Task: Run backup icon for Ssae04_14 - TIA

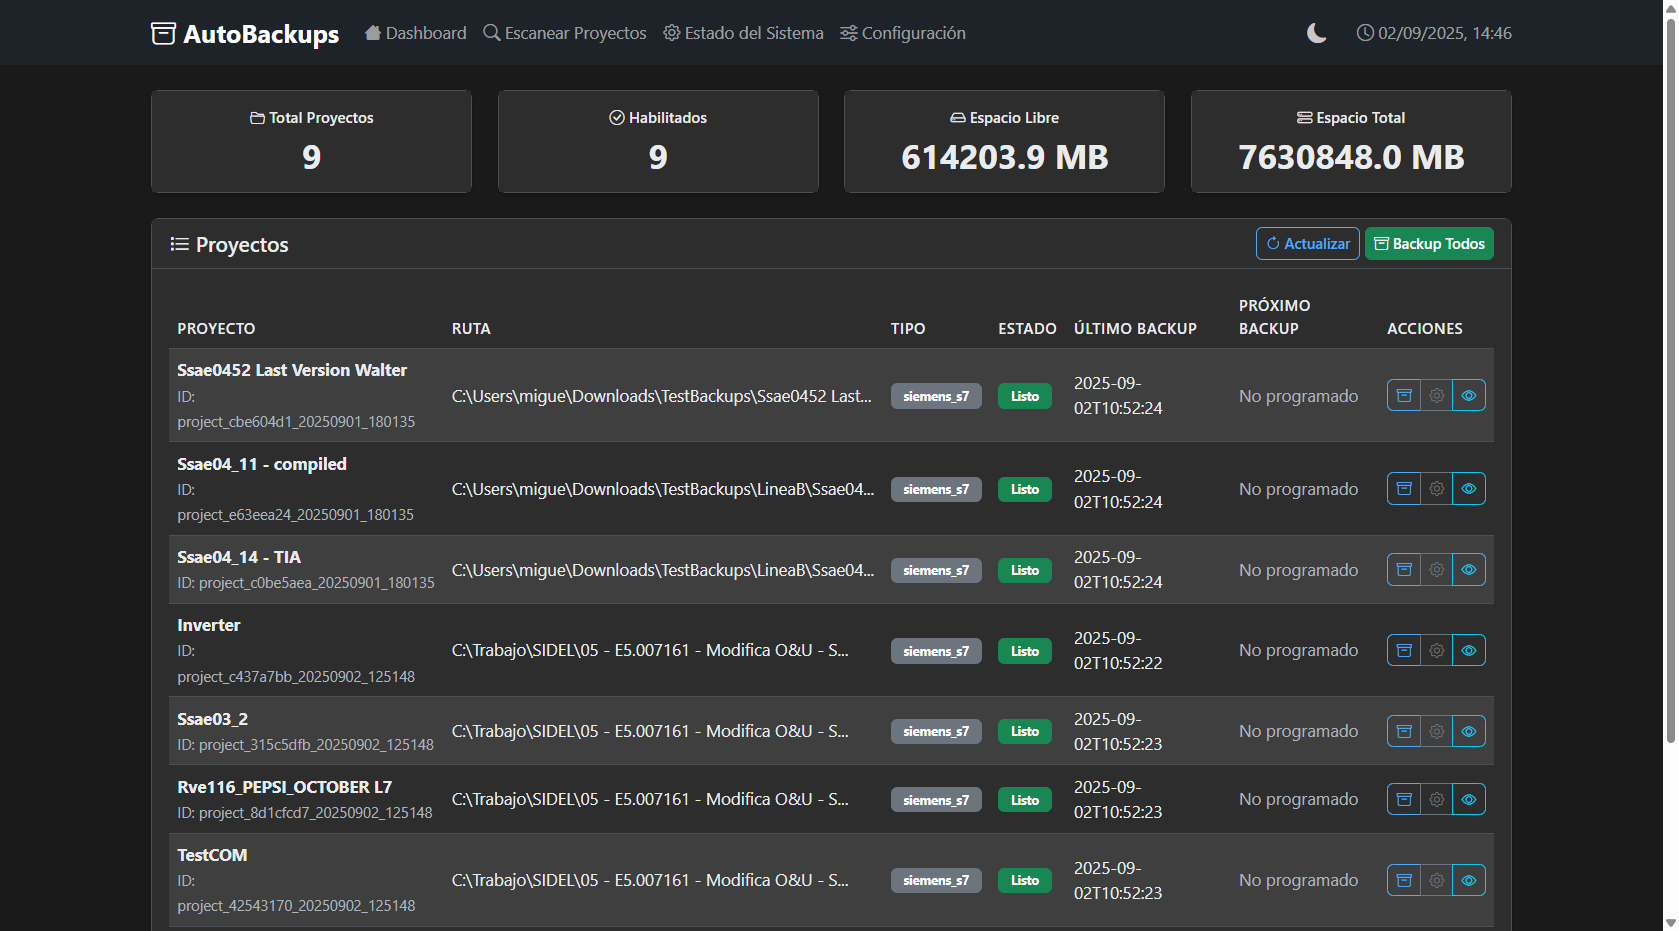Action: [x=1404, y=570]
